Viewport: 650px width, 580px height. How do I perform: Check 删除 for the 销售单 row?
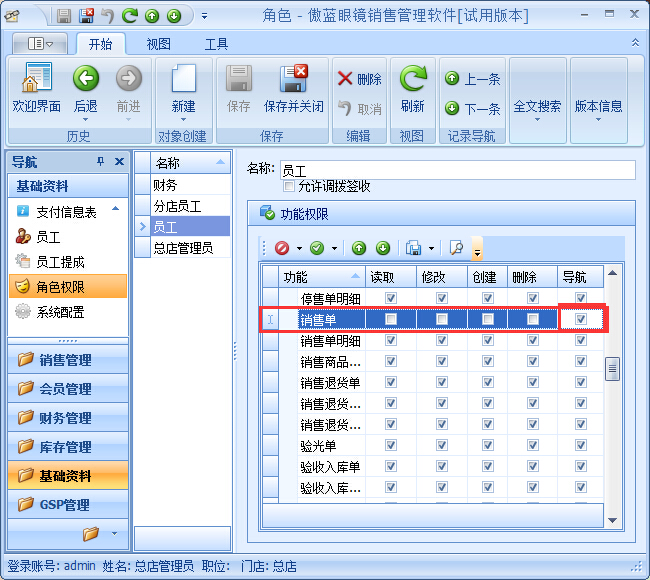click(533, 319)
